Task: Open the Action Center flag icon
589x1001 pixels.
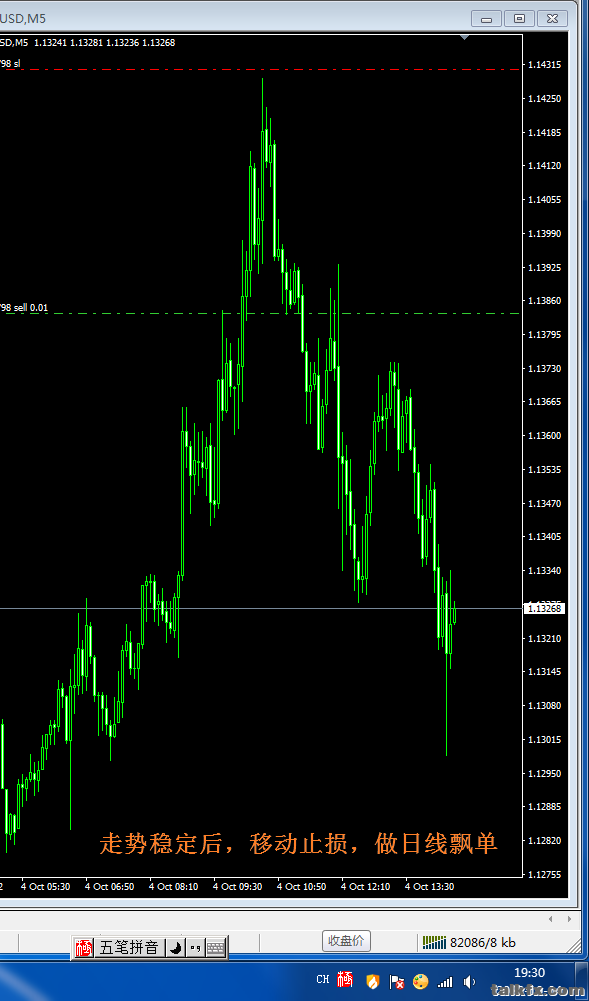Action: (x=397, y=981)
